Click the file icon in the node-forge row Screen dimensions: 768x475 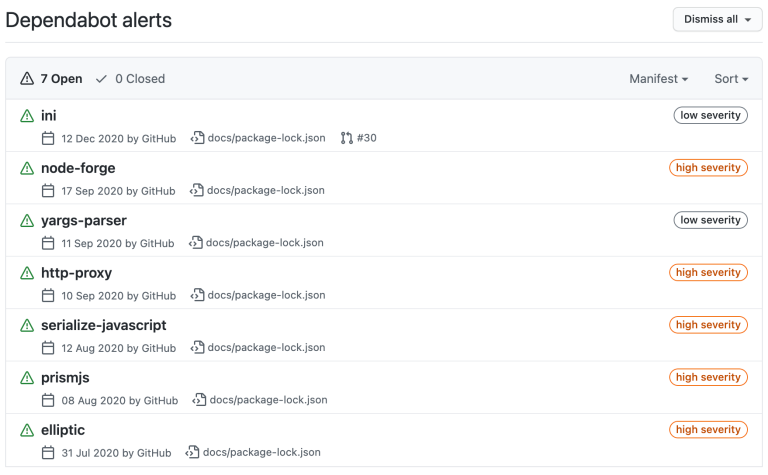coord(196,190)
